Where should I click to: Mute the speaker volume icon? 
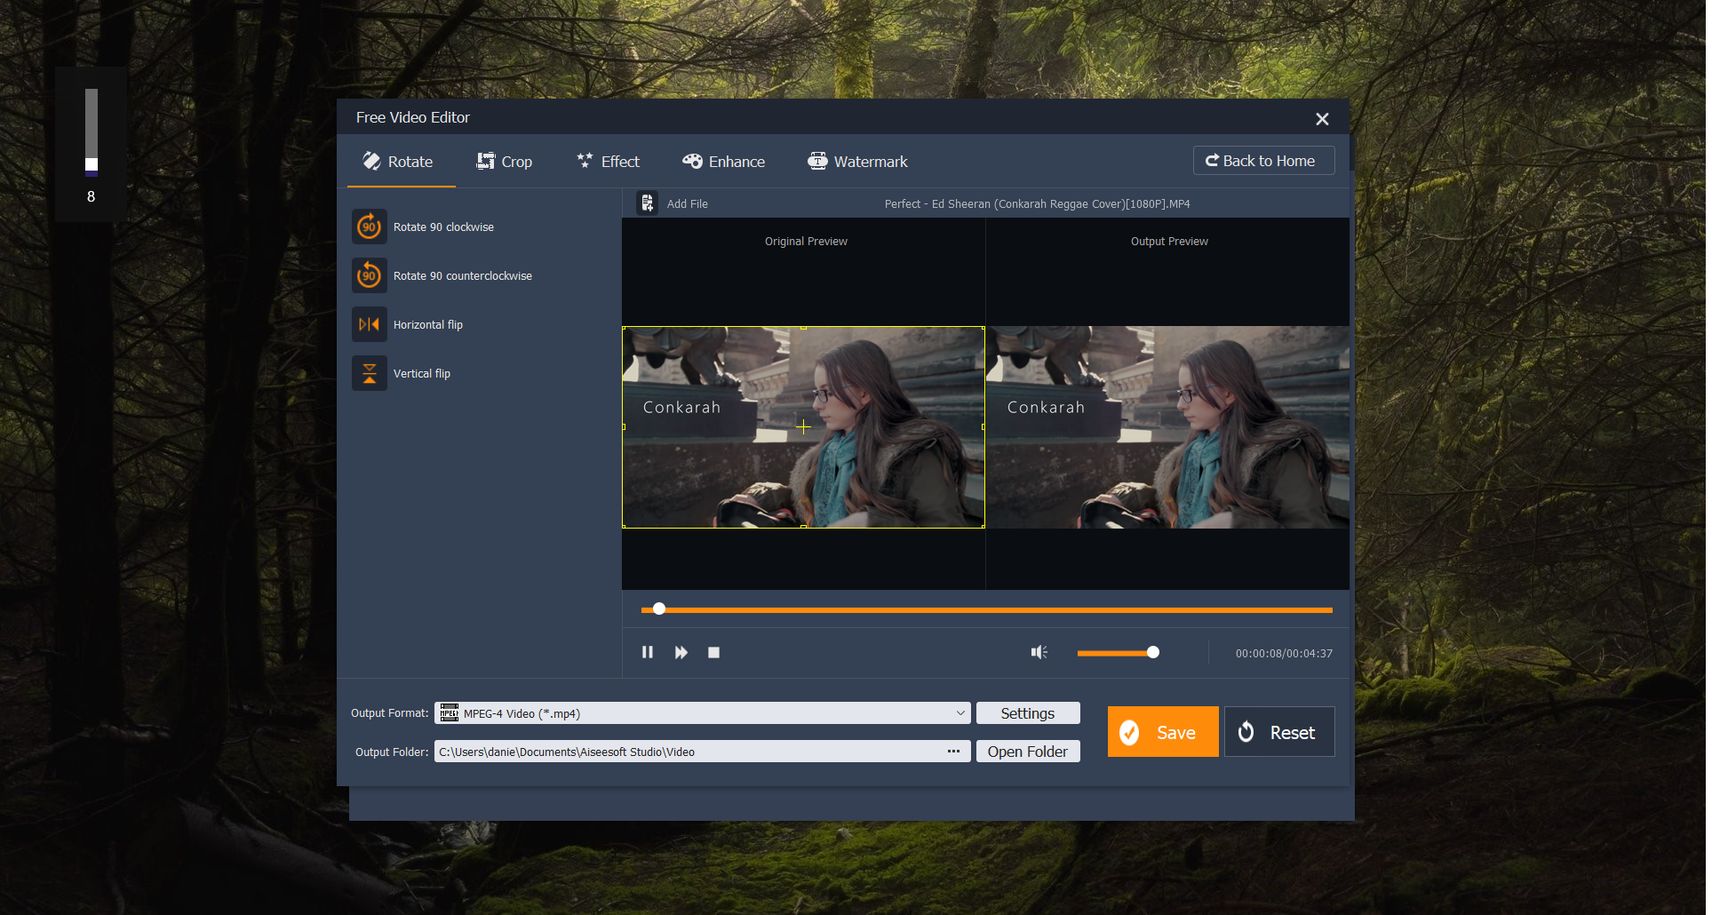coord(1039,652)
